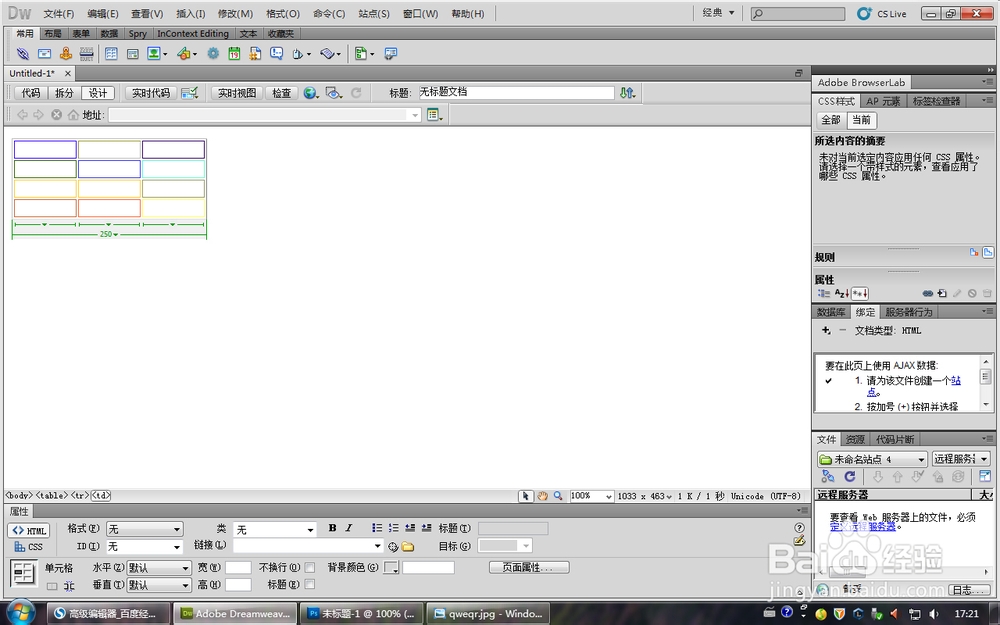Screen dimensions: 1000x625
Task: Open the 背景颜色 background color swatch
Action: point(390,568)
